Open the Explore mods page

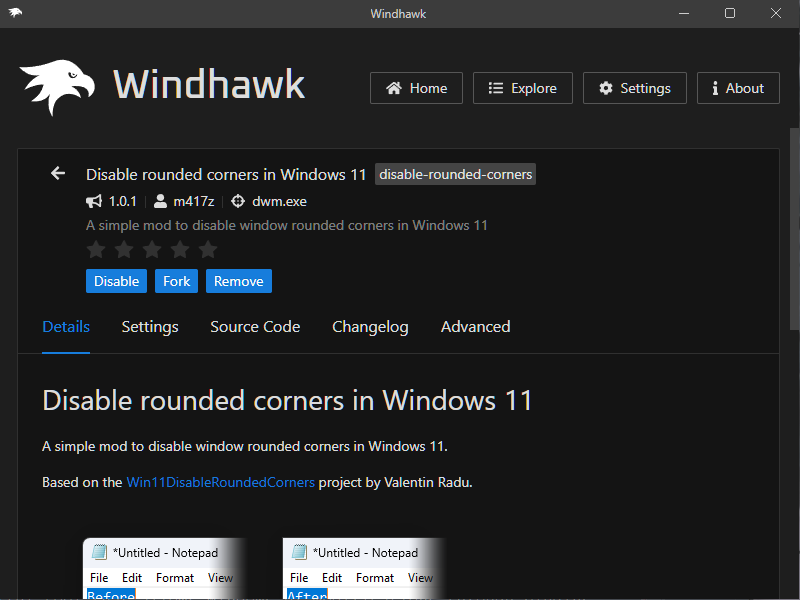pos(522,88)
